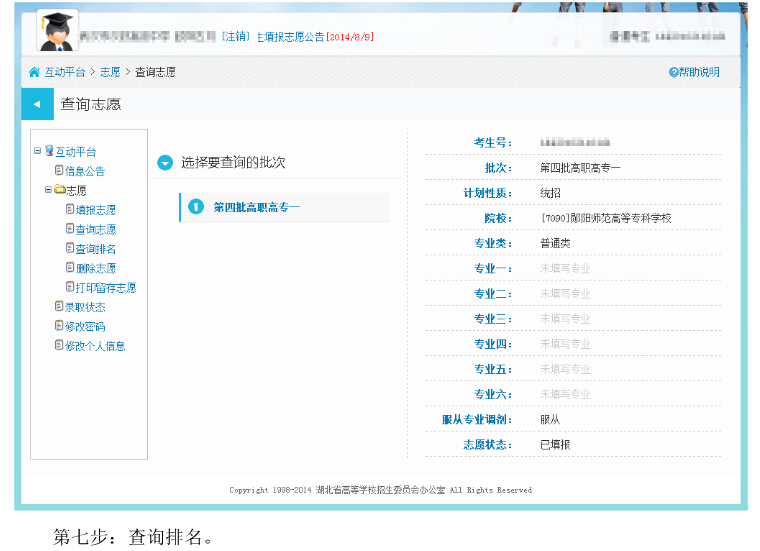
Task: Click the help question mark icon
Action: tap(673, 73)
